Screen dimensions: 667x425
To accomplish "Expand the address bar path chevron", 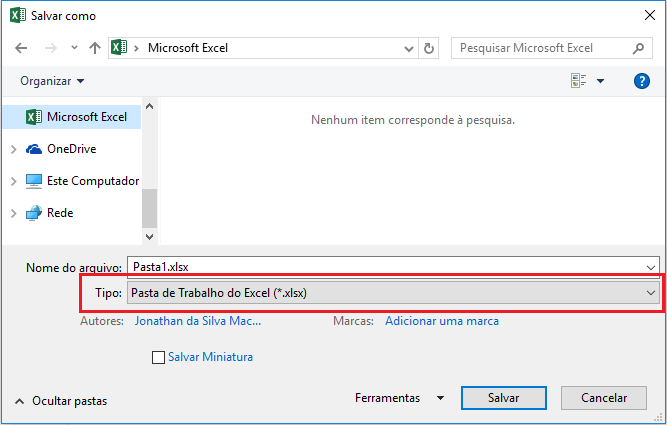I will (137, 48).
